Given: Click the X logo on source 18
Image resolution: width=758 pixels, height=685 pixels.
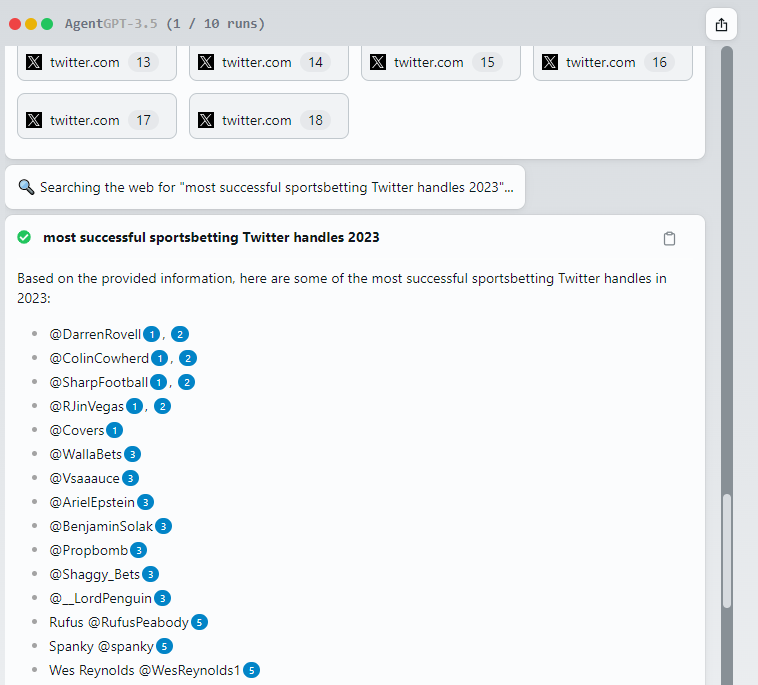Looking at the screenshot, I should [206, 120].
